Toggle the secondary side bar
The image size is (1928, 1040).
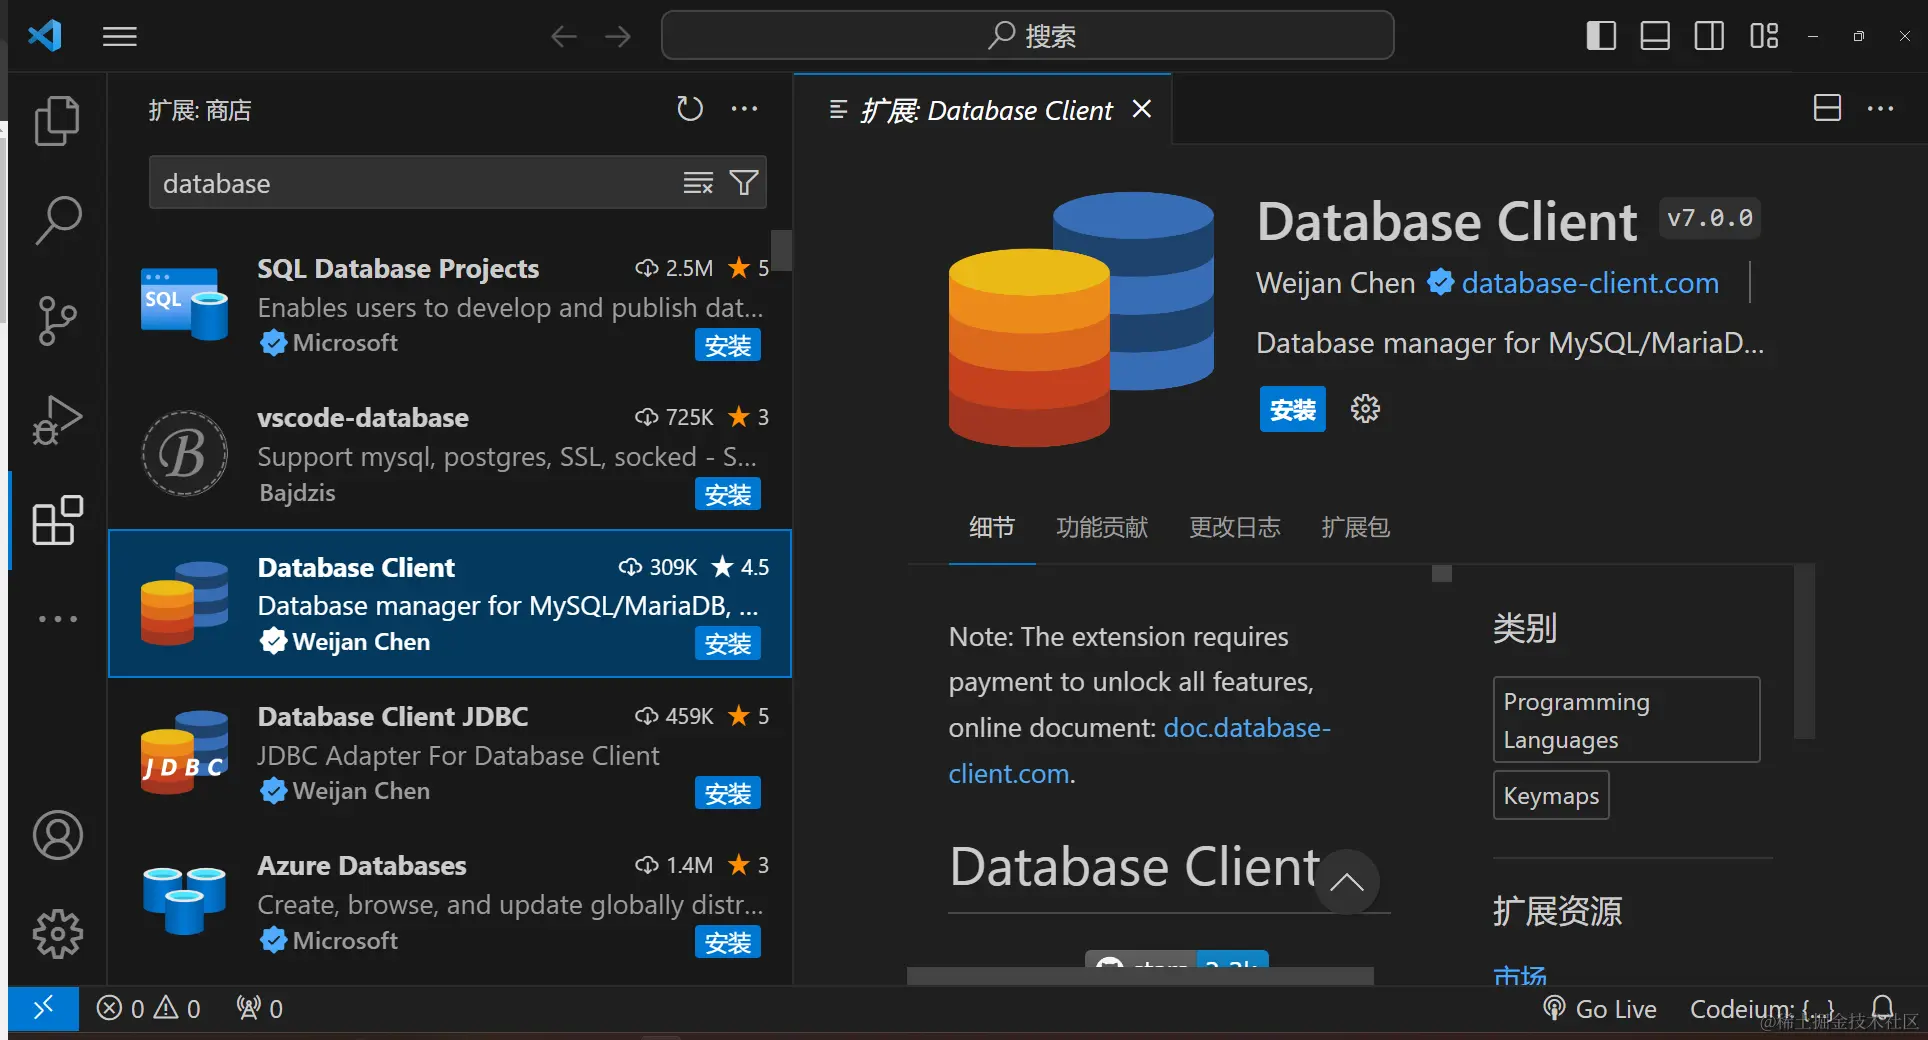tap(1709, 36)
